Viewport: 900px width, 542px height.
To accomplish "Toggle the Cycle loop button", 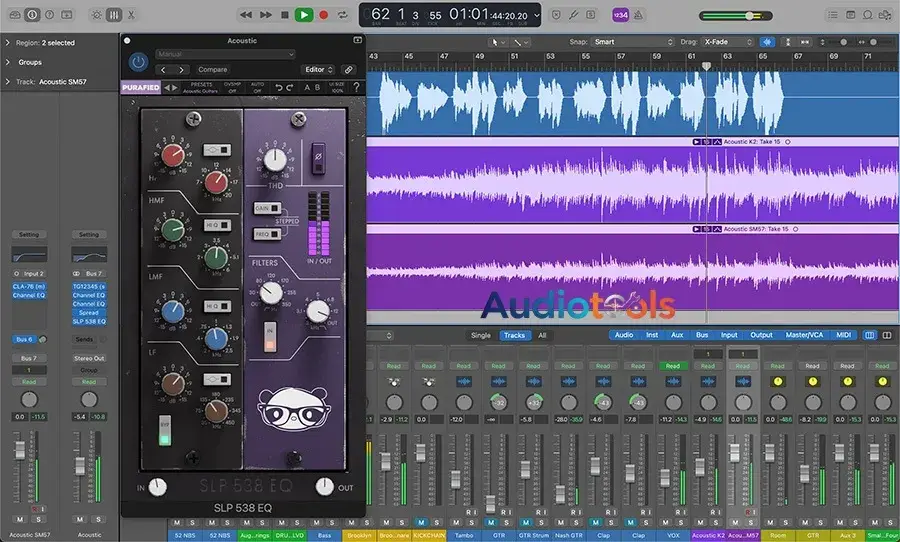I will coord(343,15).
